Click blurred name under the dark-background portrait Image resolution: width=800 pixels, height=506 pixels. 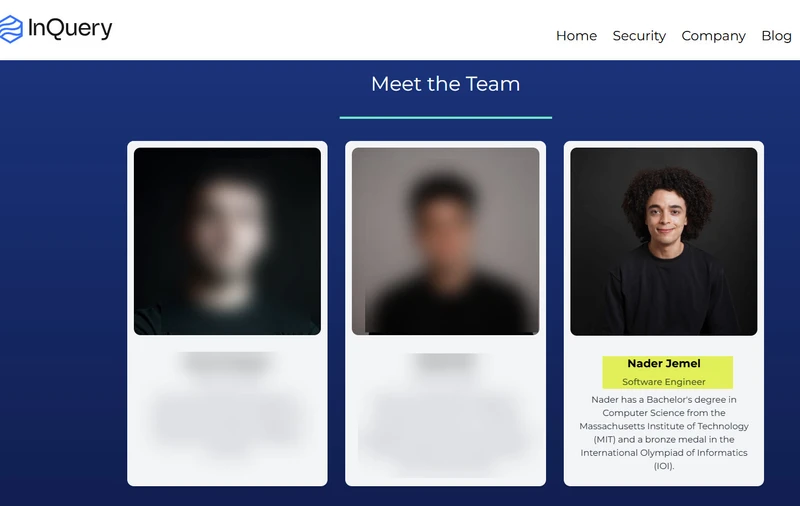(227, 362)
